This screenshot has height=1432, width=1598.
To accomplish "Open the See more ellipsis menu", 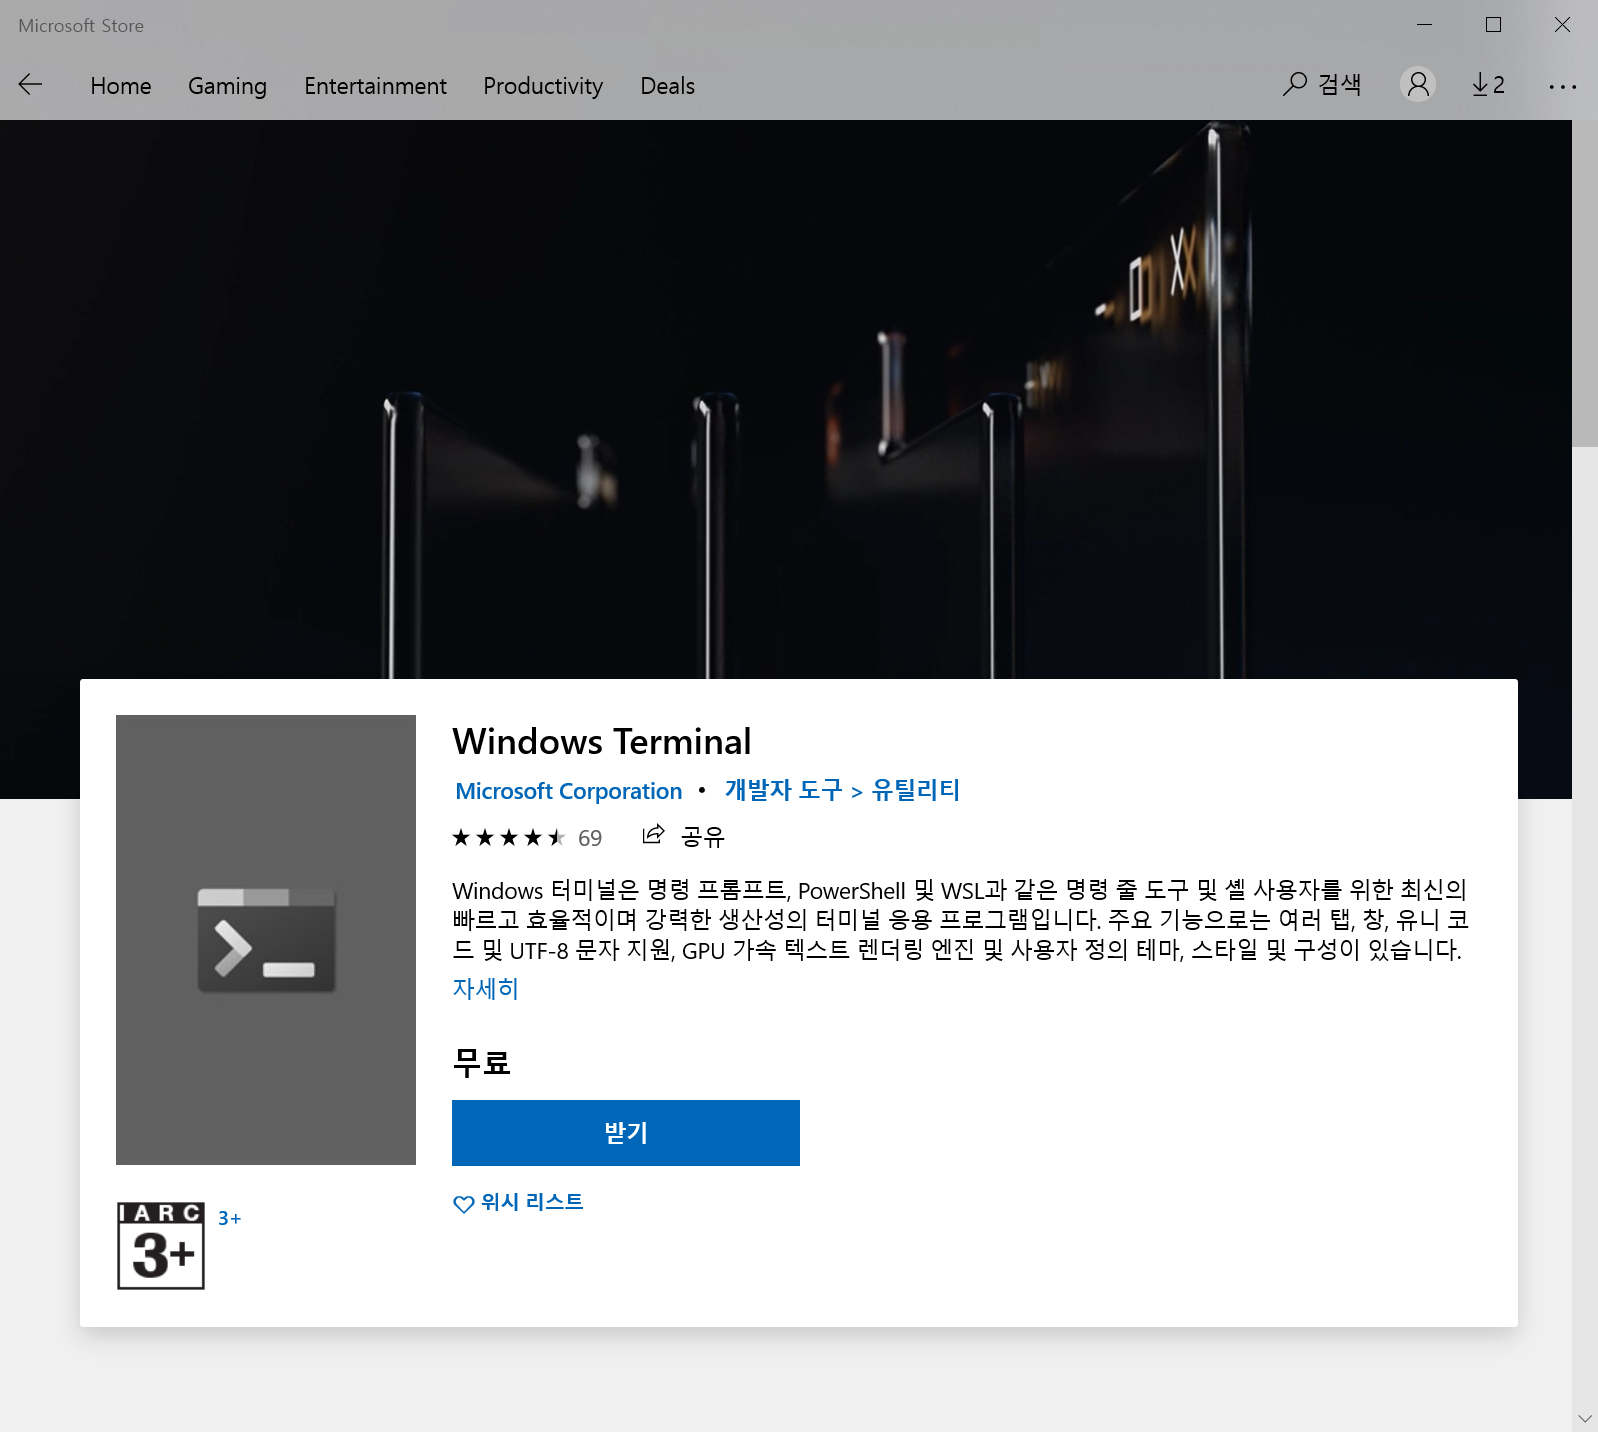I will pyautogui.click(x=1562, y=87).
